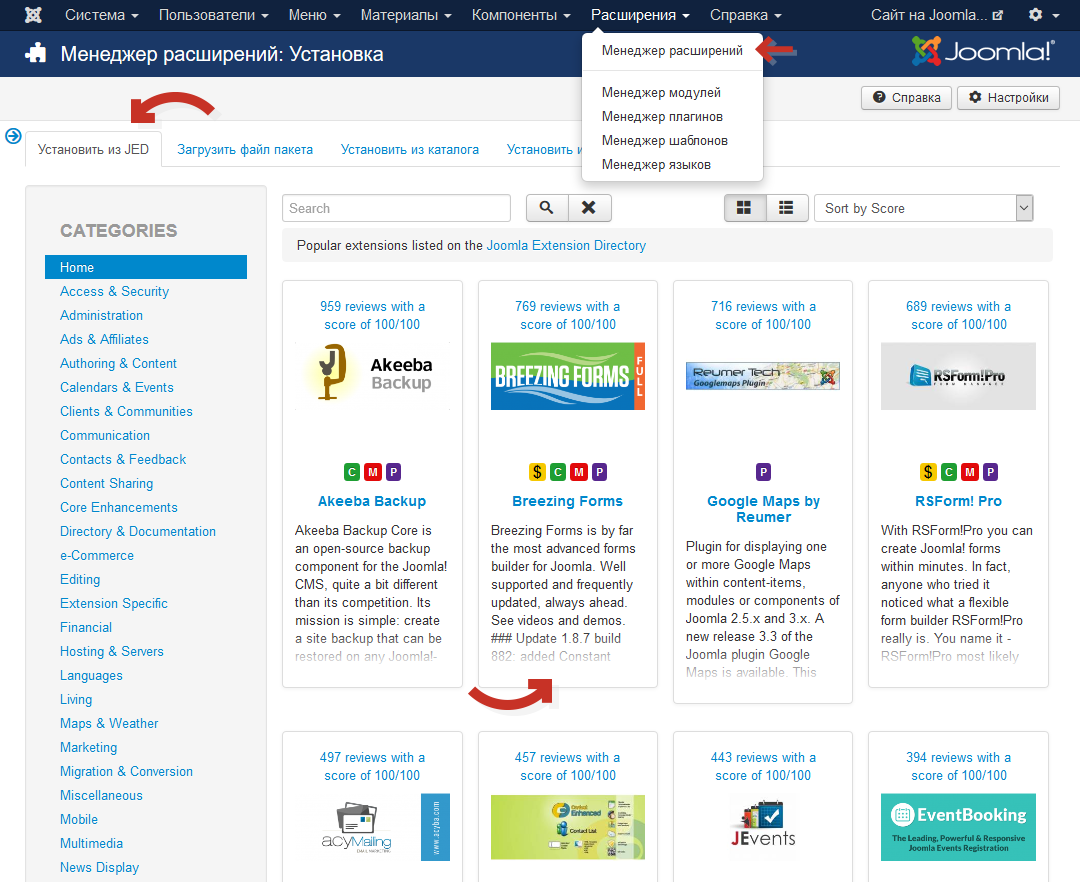Viewport: 1080px width, 882px height.
Task: Click the green C badge under Akeeba Backup
Action: (x=352, y=472)
